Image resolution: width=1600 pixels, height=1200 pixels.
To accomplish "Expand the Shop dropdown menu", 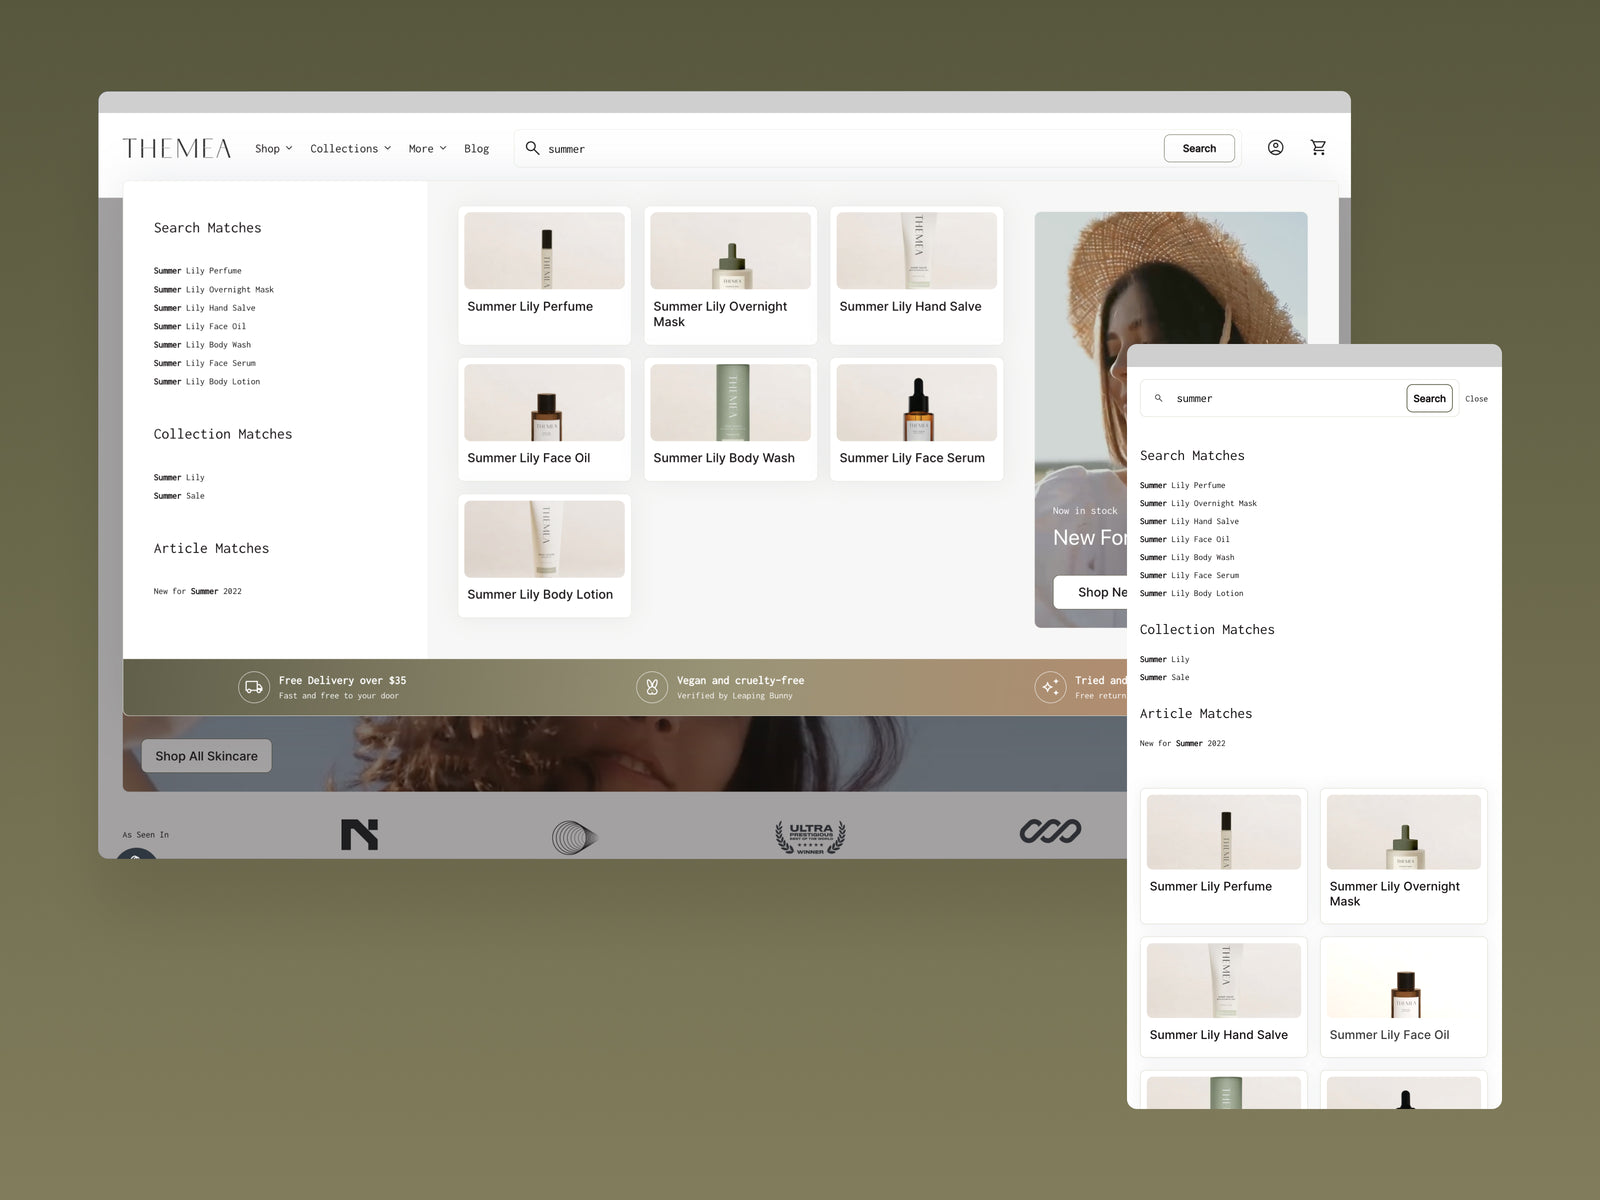I will click(x=273, y=149).
